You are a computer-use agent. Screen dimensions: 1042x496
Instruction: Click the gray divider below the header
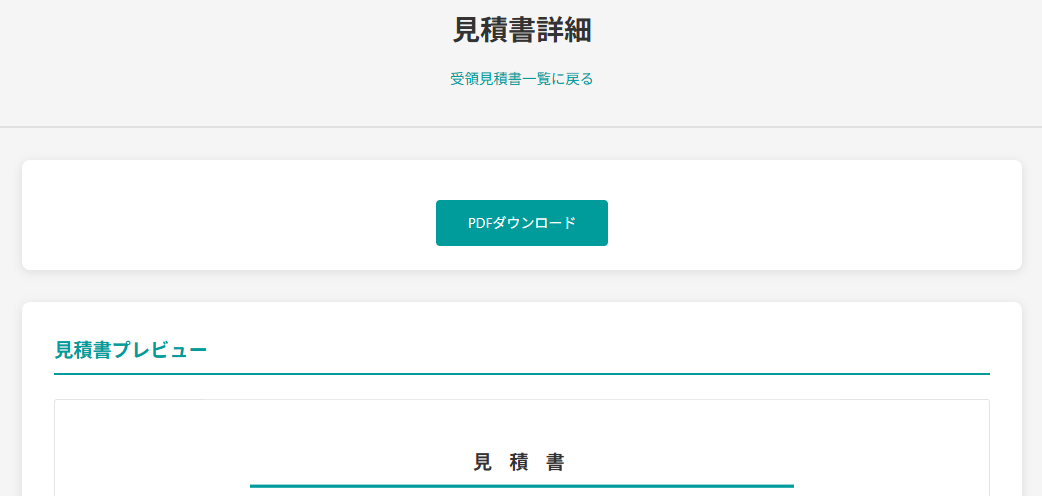pyautogui.click(x=521, y=127)
